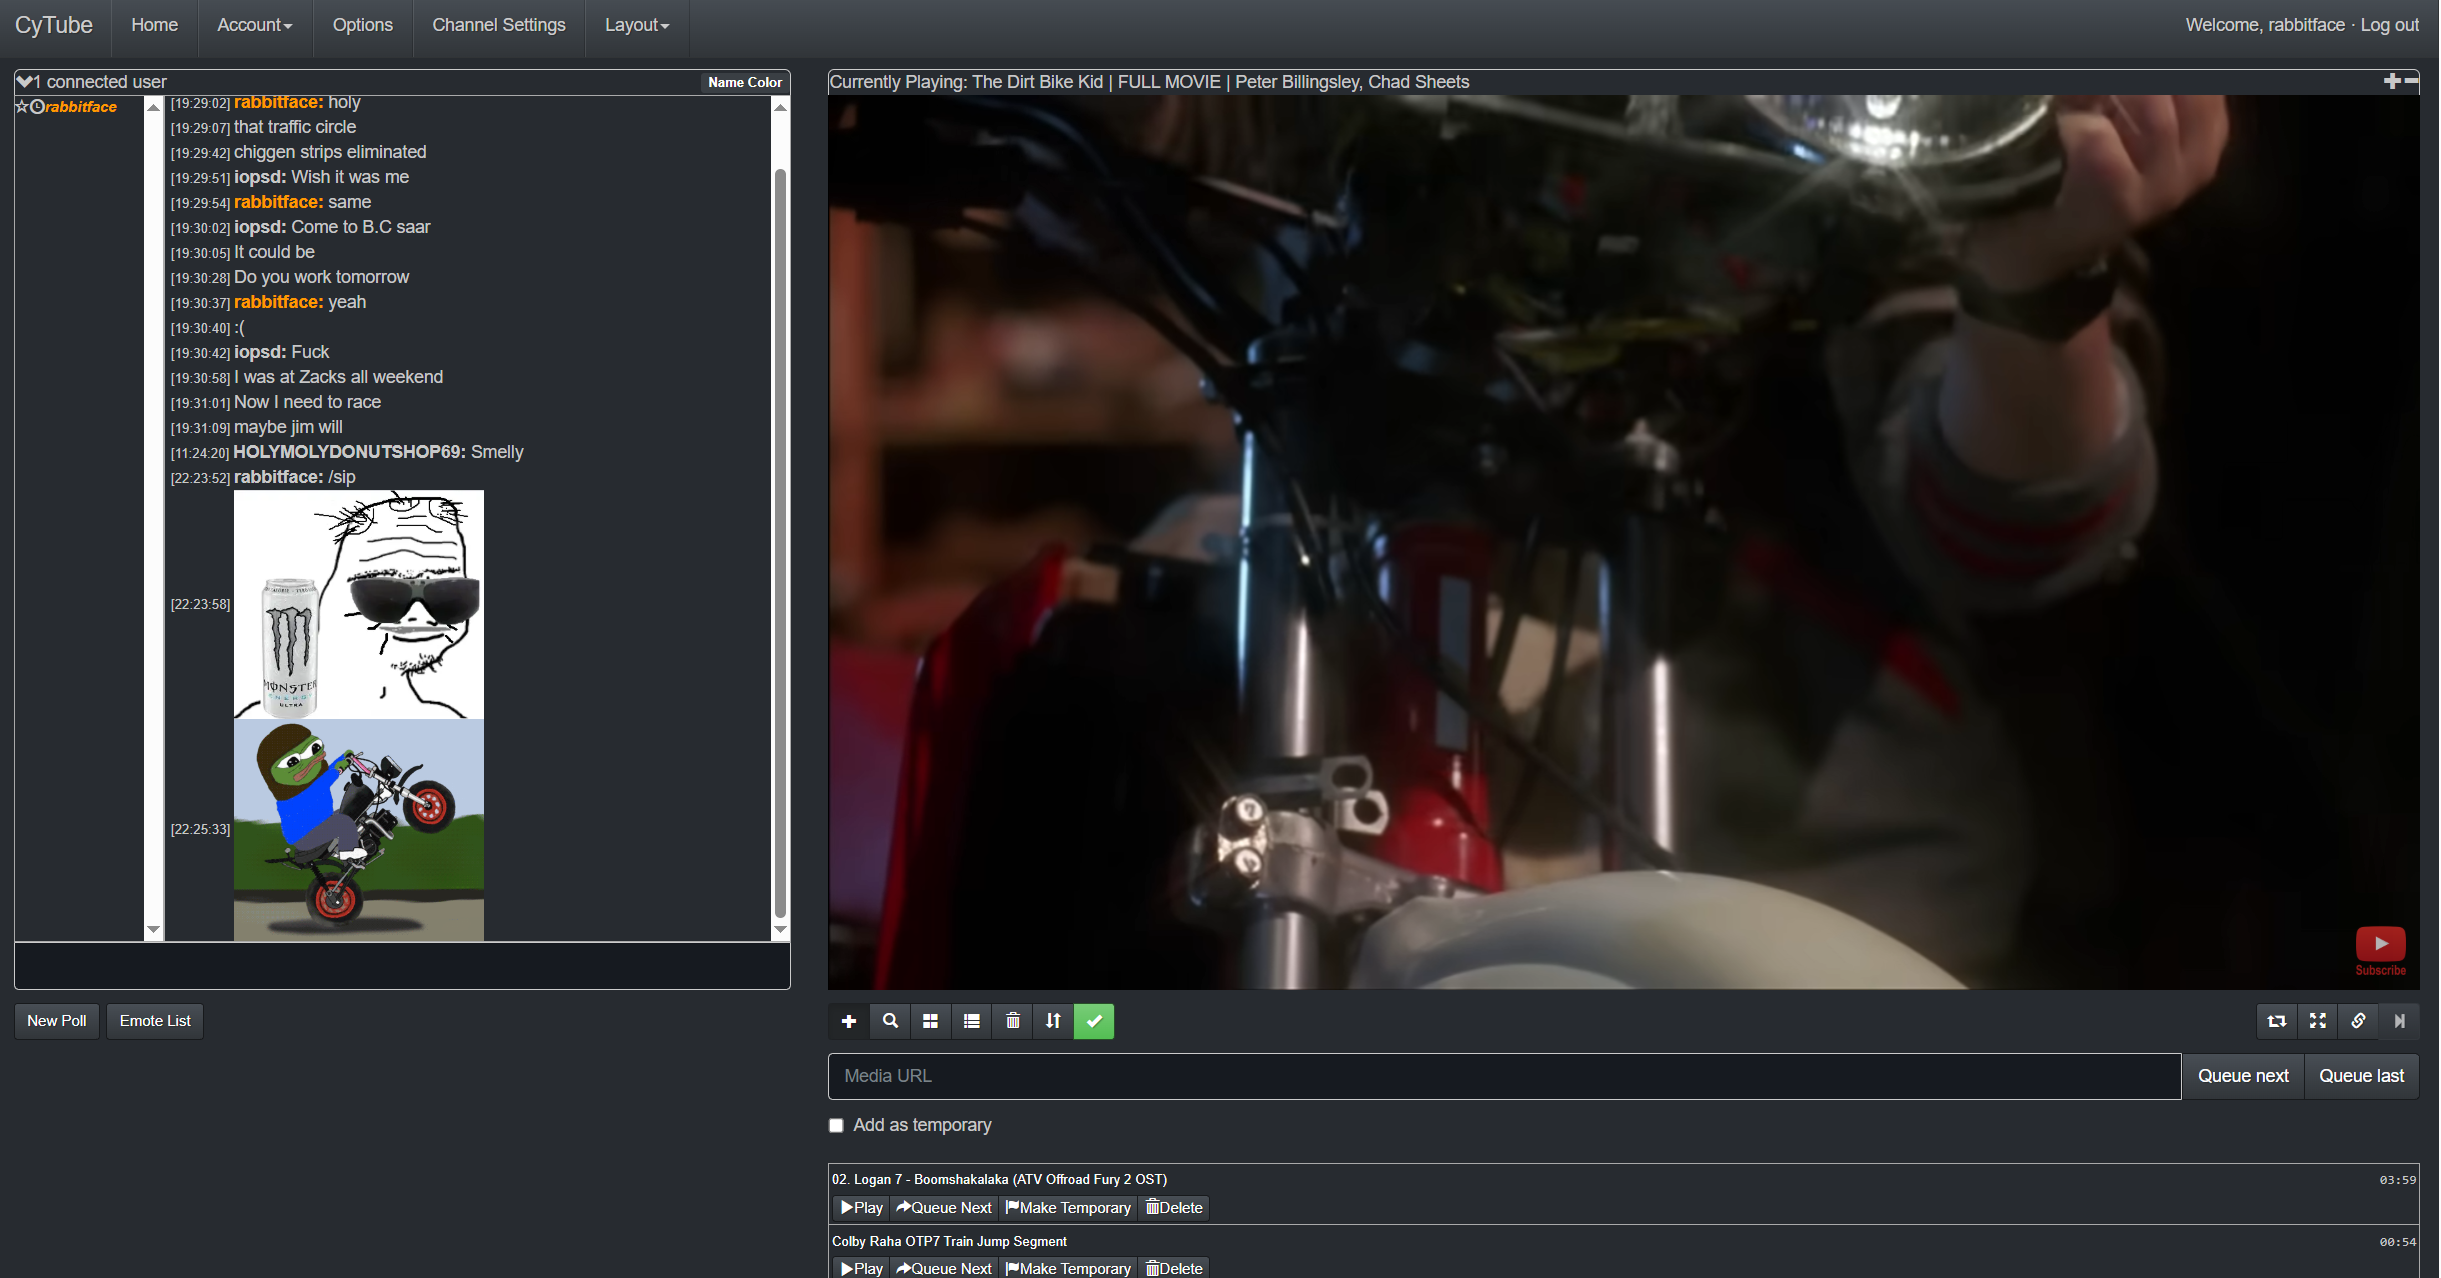This screenshot has width=2441, height=1278.
Task: Select rabbitface in the user list
Action: click(81, 107)
